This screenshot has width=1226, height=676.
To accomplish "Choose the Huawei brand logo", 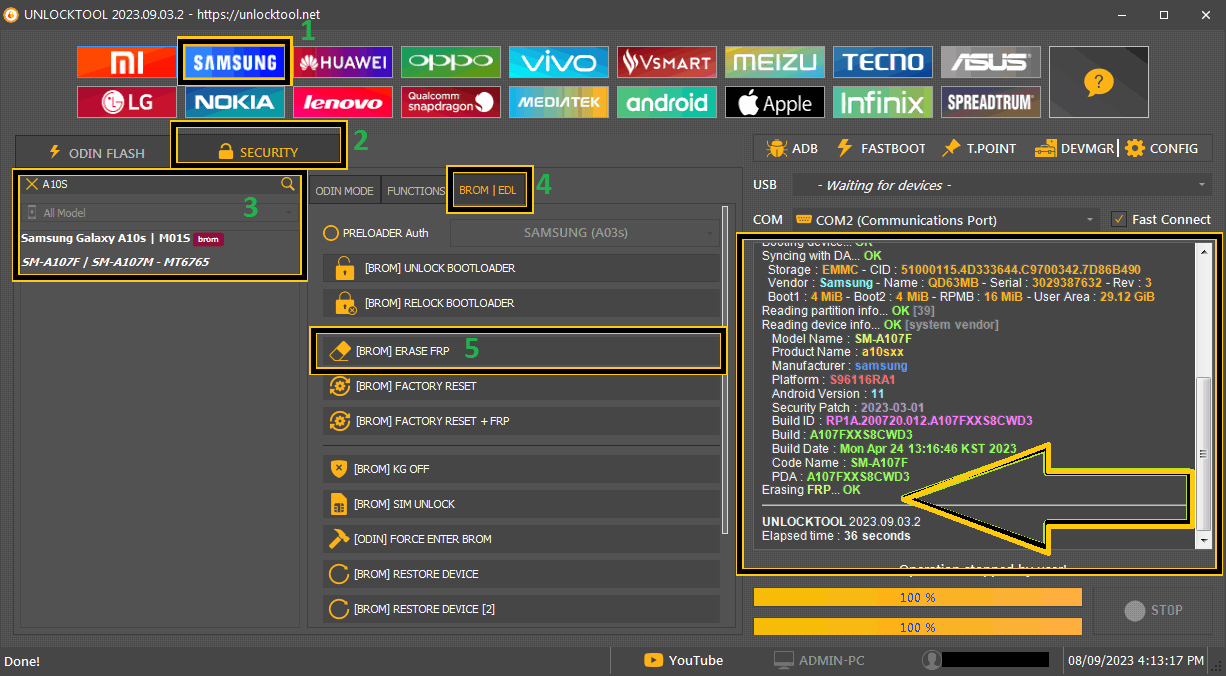I will (343, 63).
